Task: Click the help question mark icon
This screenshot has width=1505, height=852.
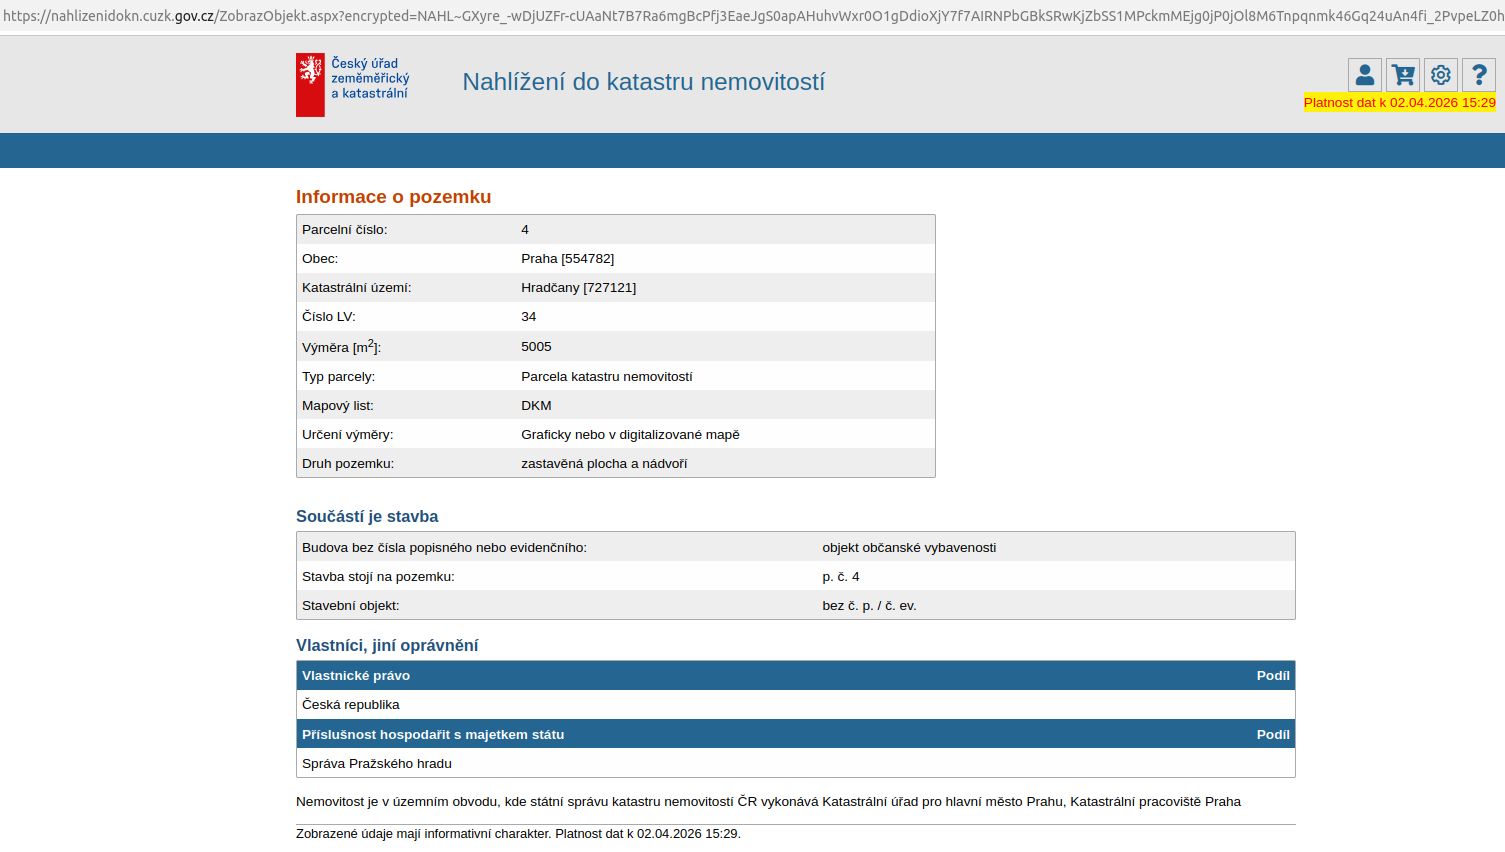Action: (x=1478, y=75)
